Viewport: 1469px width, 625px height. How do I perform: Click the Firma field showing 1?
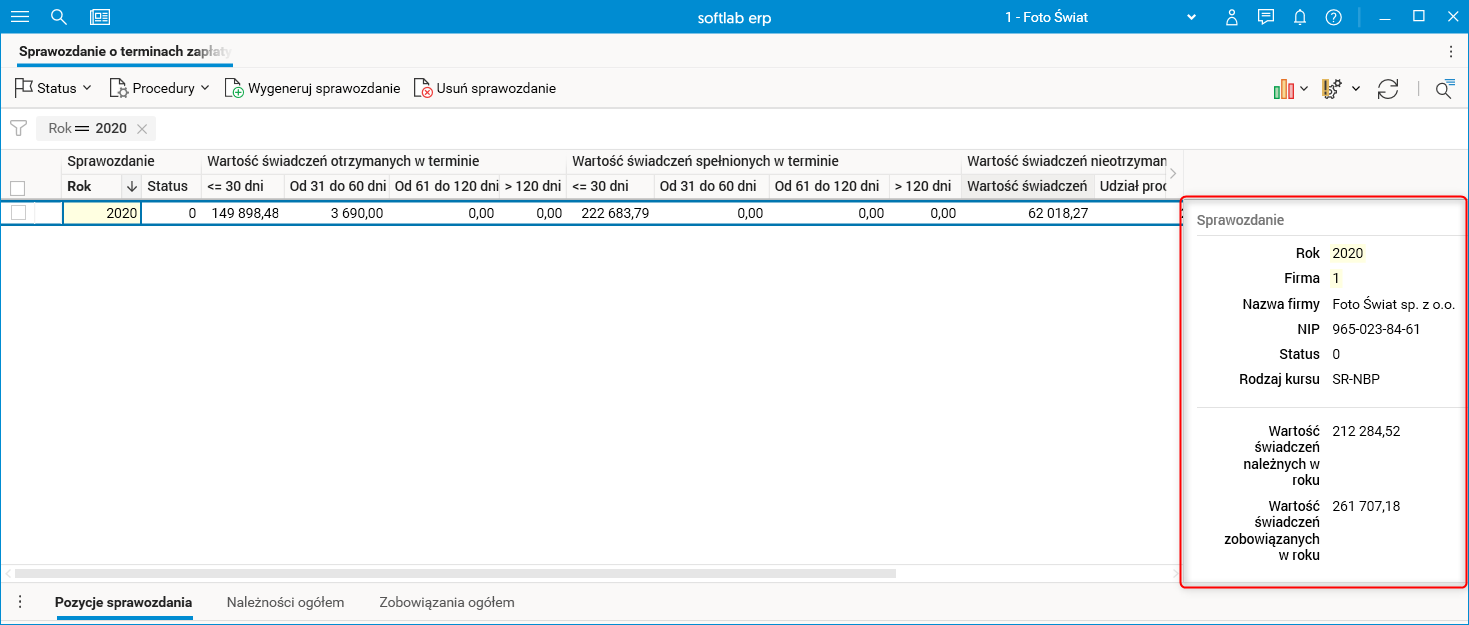tap(1336, 278)
